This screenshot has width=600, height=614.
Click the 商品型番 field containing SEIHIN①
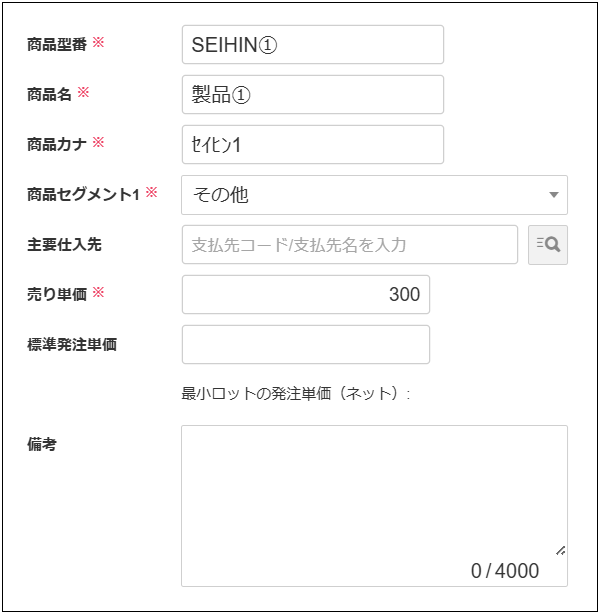312,45
